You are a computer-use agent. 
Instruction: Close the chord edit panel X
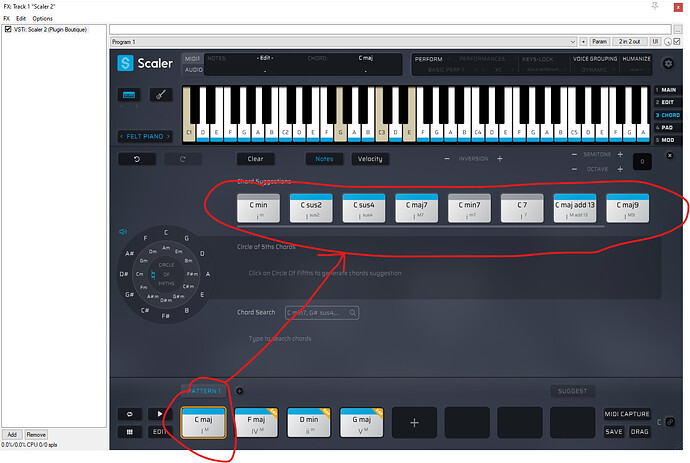pos(669,155)
